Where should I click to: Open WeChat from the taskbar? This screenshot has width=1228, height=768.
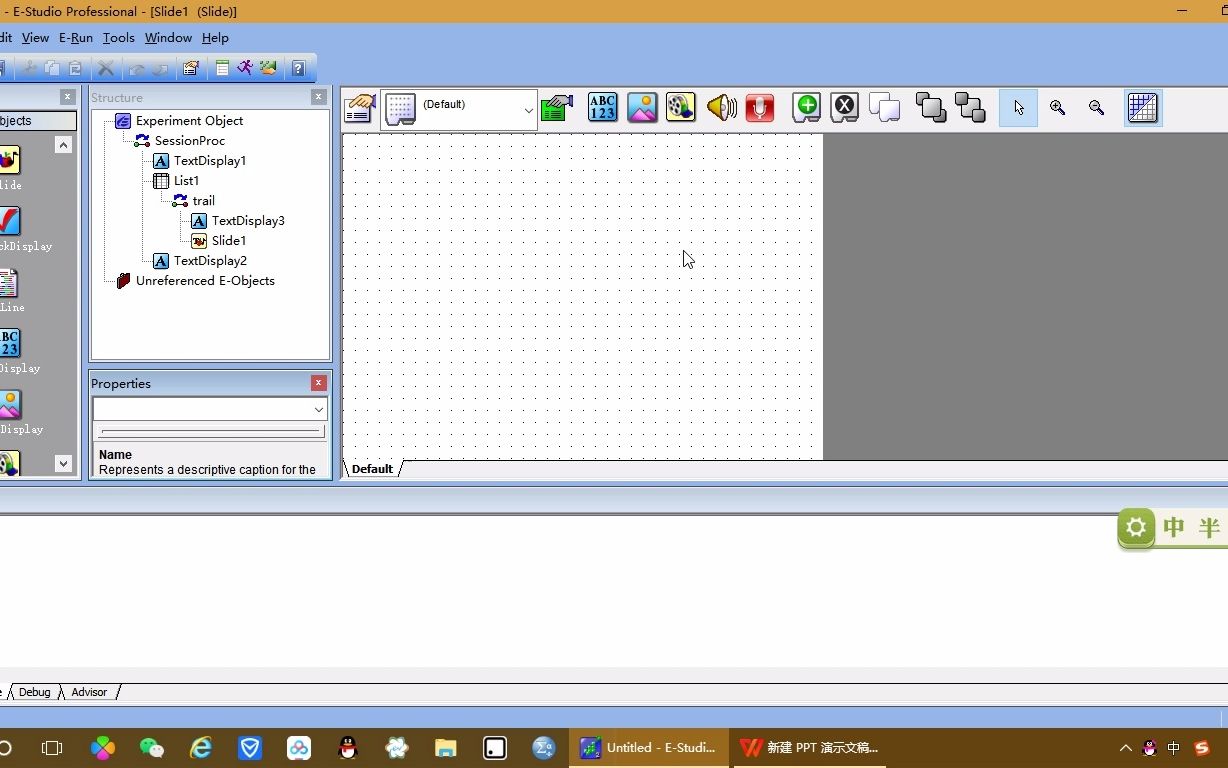click(x=152, y=748)
